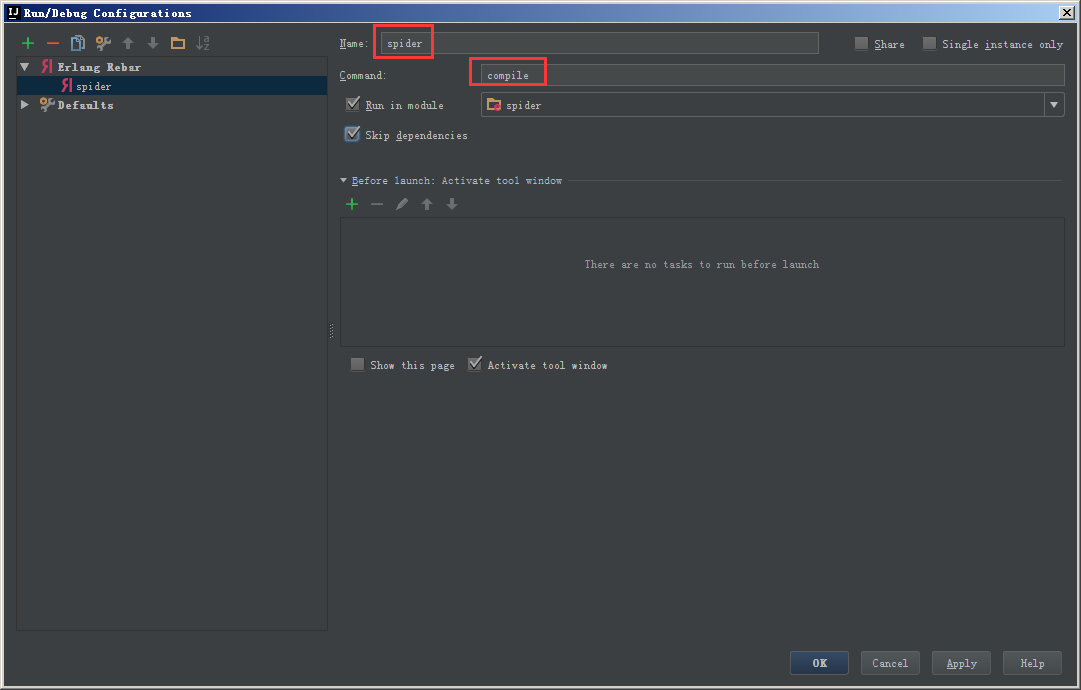The width and height of the screenshot is (1081, 690).
Task: Enable the Share option
Action: (860, 43)
